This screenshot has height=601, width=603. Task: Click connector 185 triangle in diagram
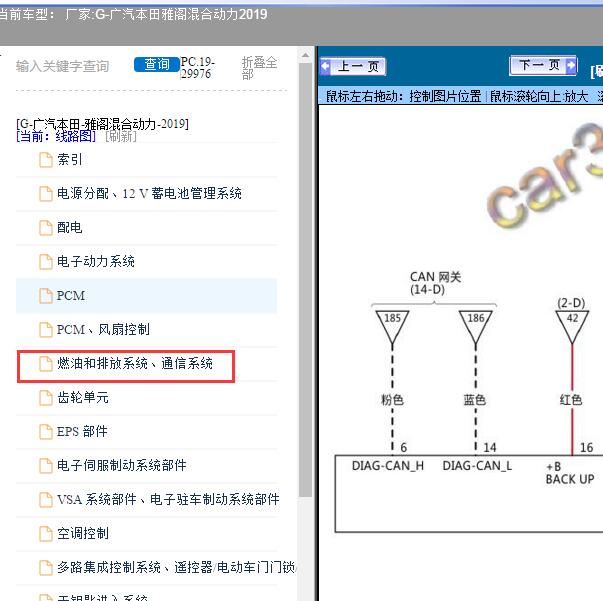392,326
